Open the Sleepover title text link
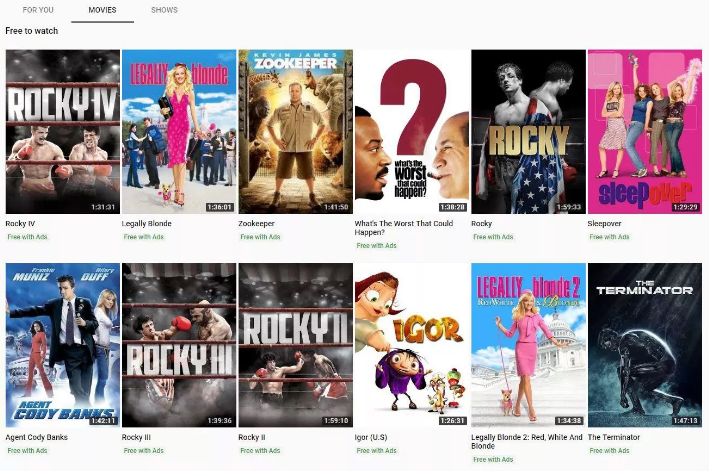This screenshot has height=471, width=709. click(605, 223)
